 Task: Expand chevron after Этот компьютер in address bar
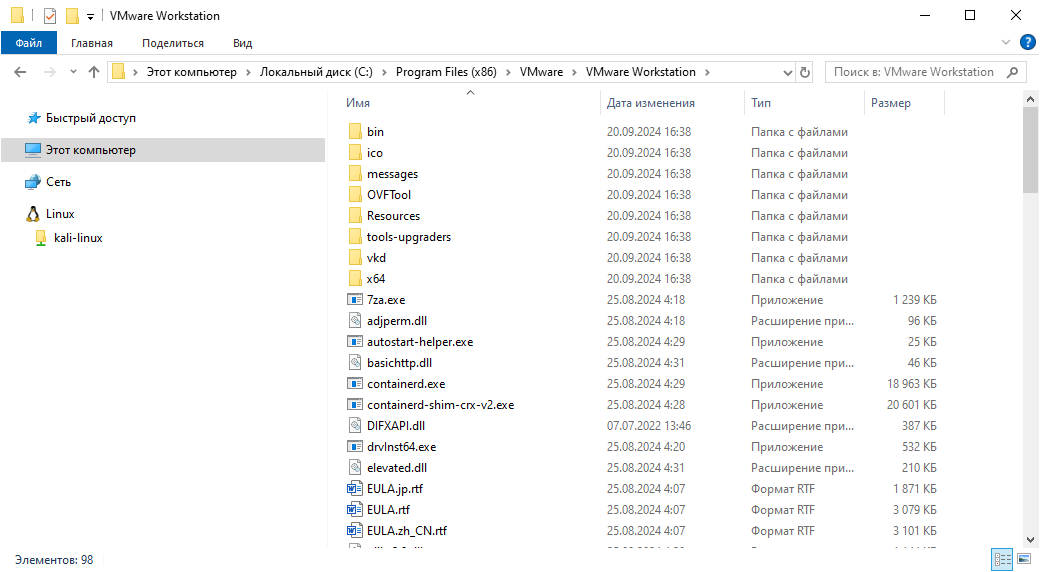249,72
